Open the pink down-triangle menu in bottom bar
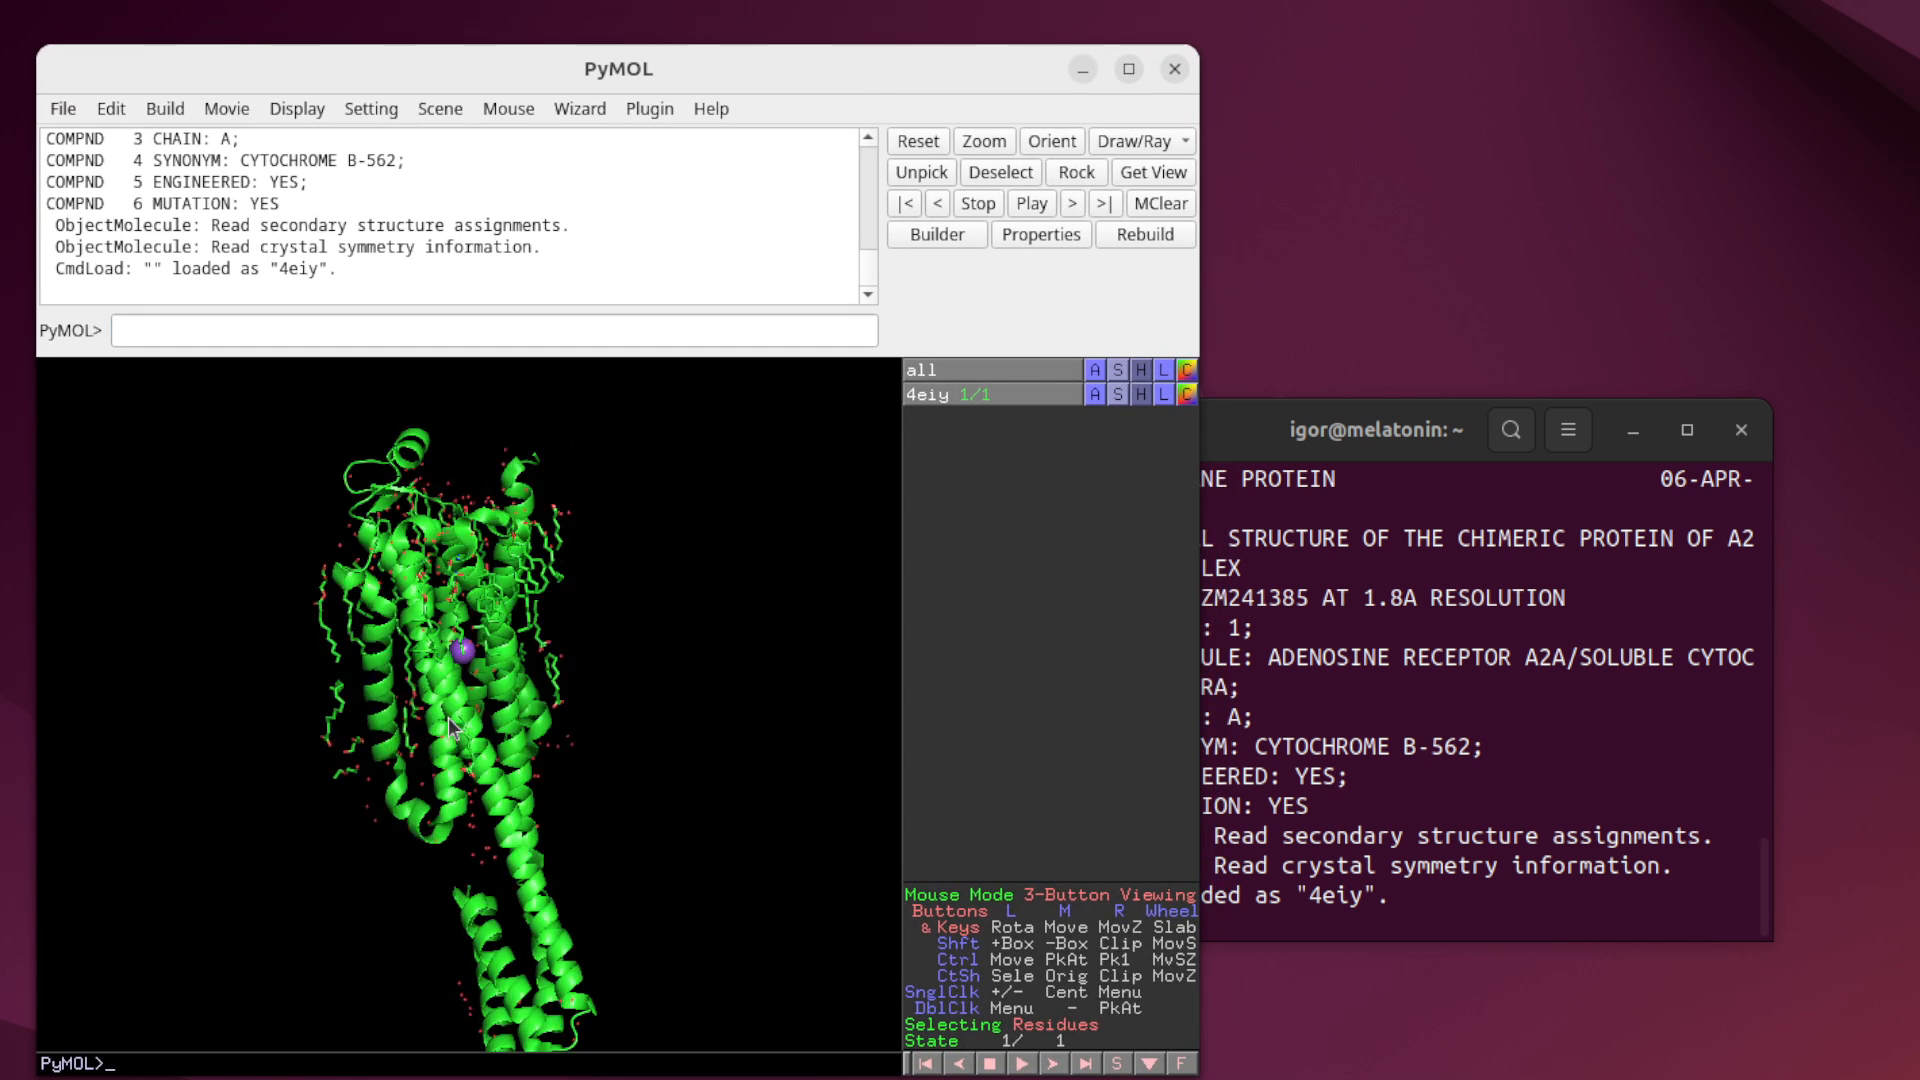Image resolution: width=1920 pixels, height=1080 pixels. pyautogui.click(x=1149, y=1063)
